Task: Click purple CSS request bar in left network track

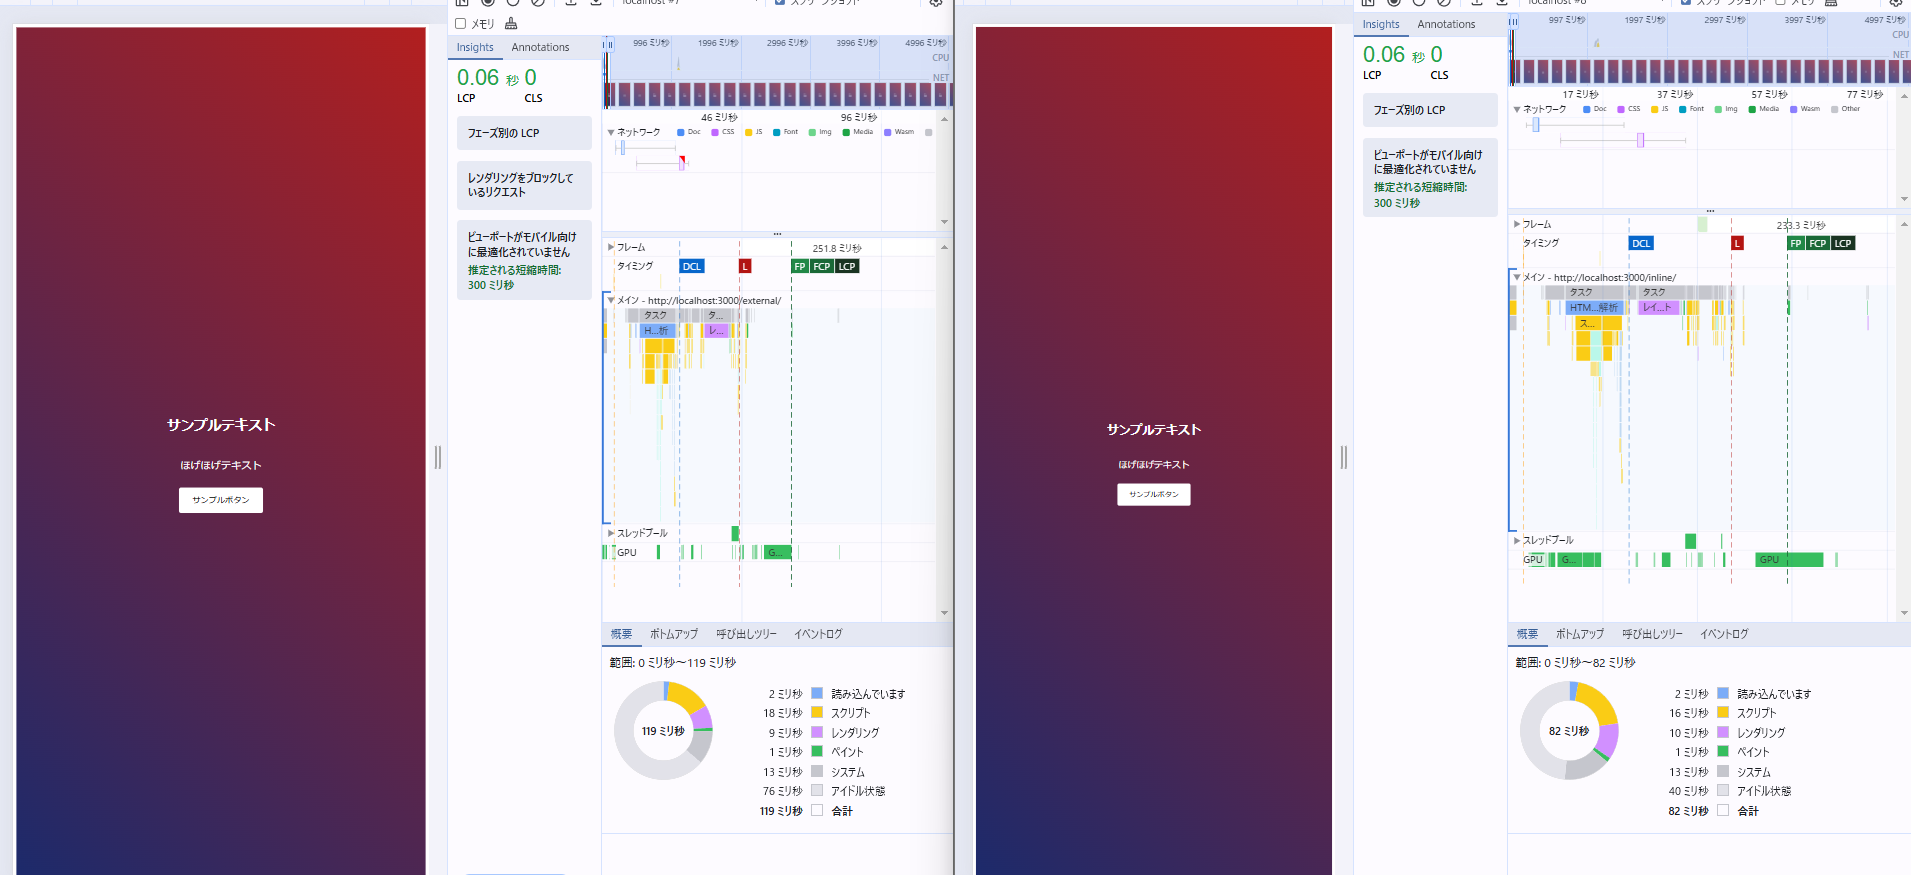Action: tap(682, 163)
